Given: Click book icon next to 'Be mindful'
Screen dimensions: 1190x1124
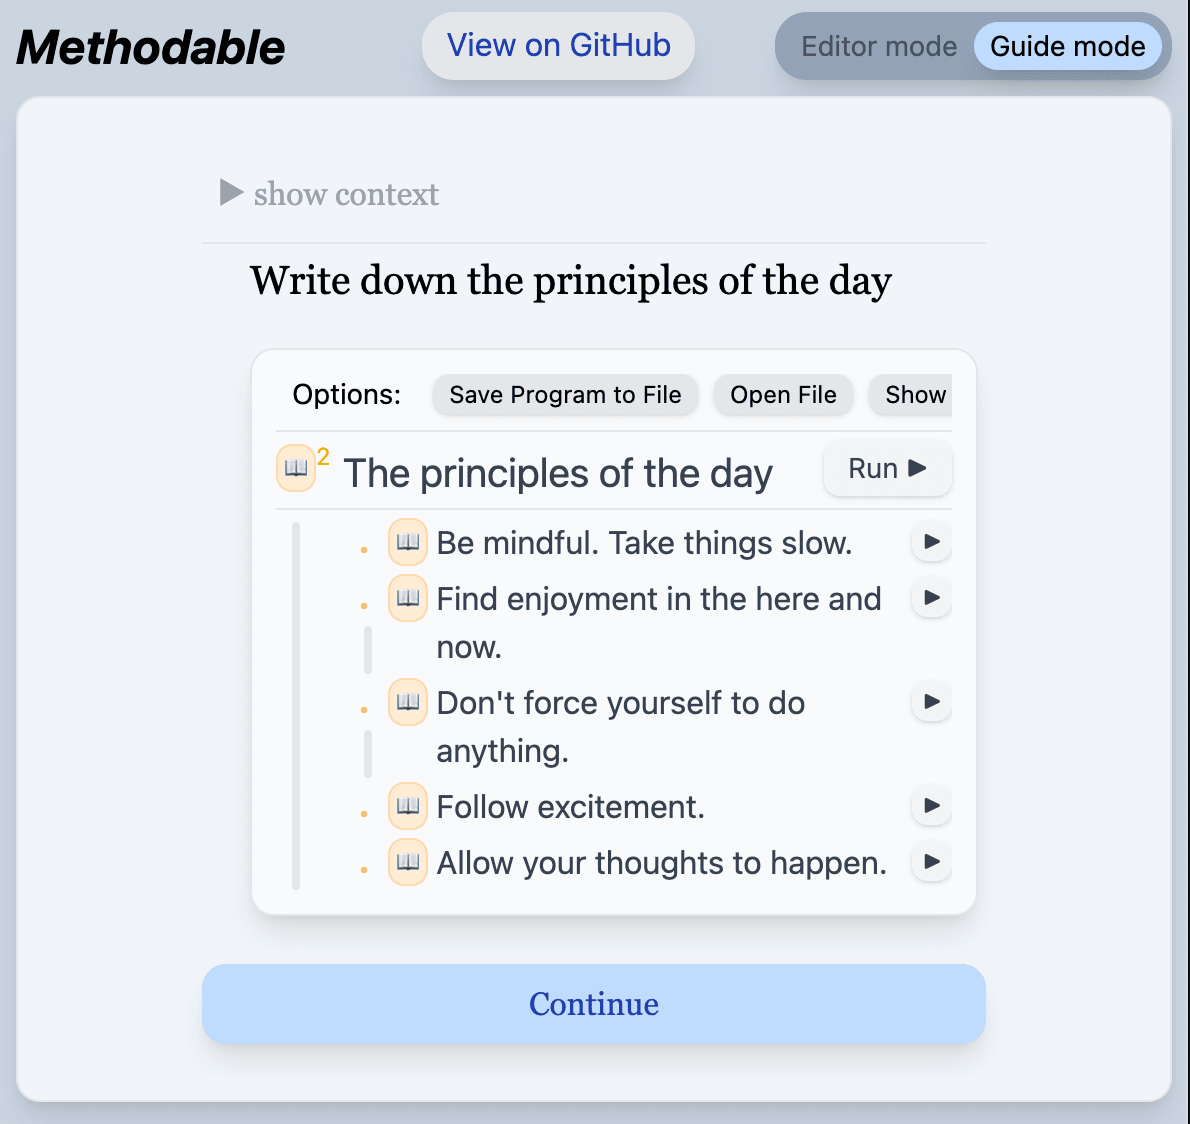Looking at the screenshot, I should click(x=408, y=542).
